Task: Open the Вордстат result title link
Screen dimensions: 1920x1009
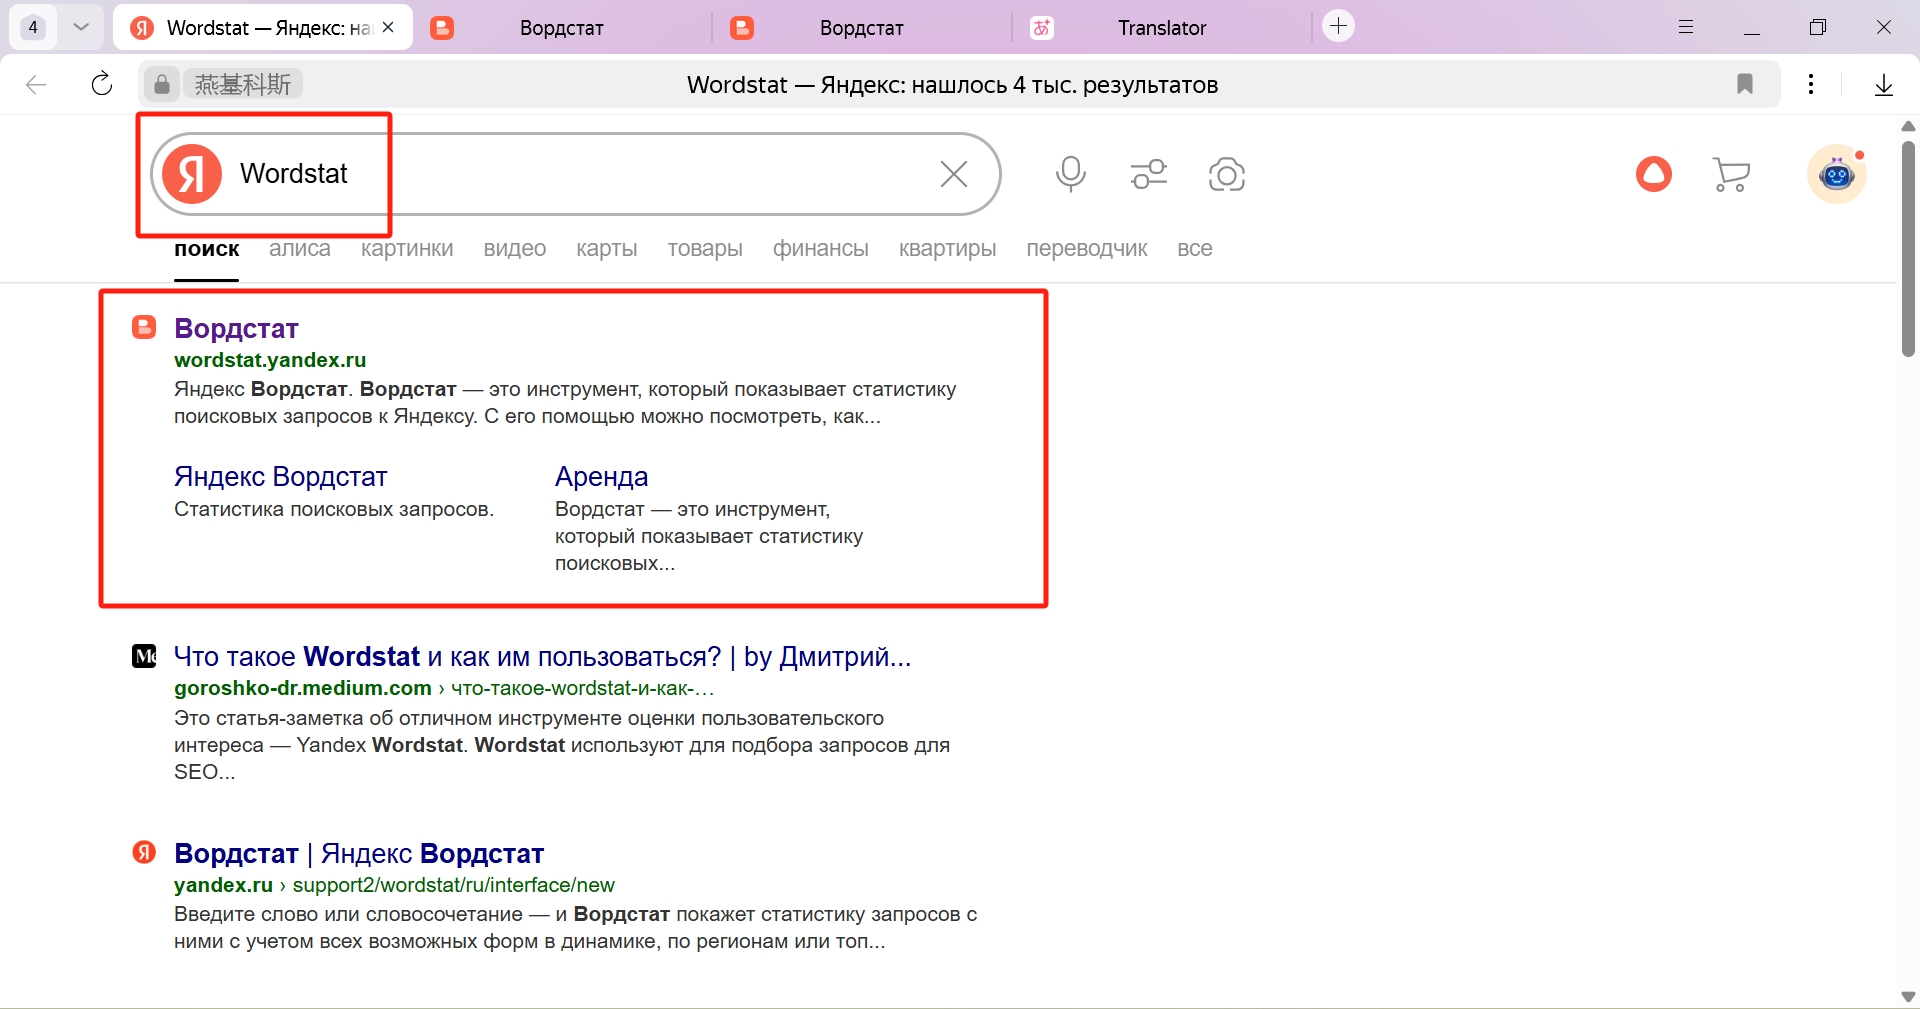Action: (x=236, y=328)
